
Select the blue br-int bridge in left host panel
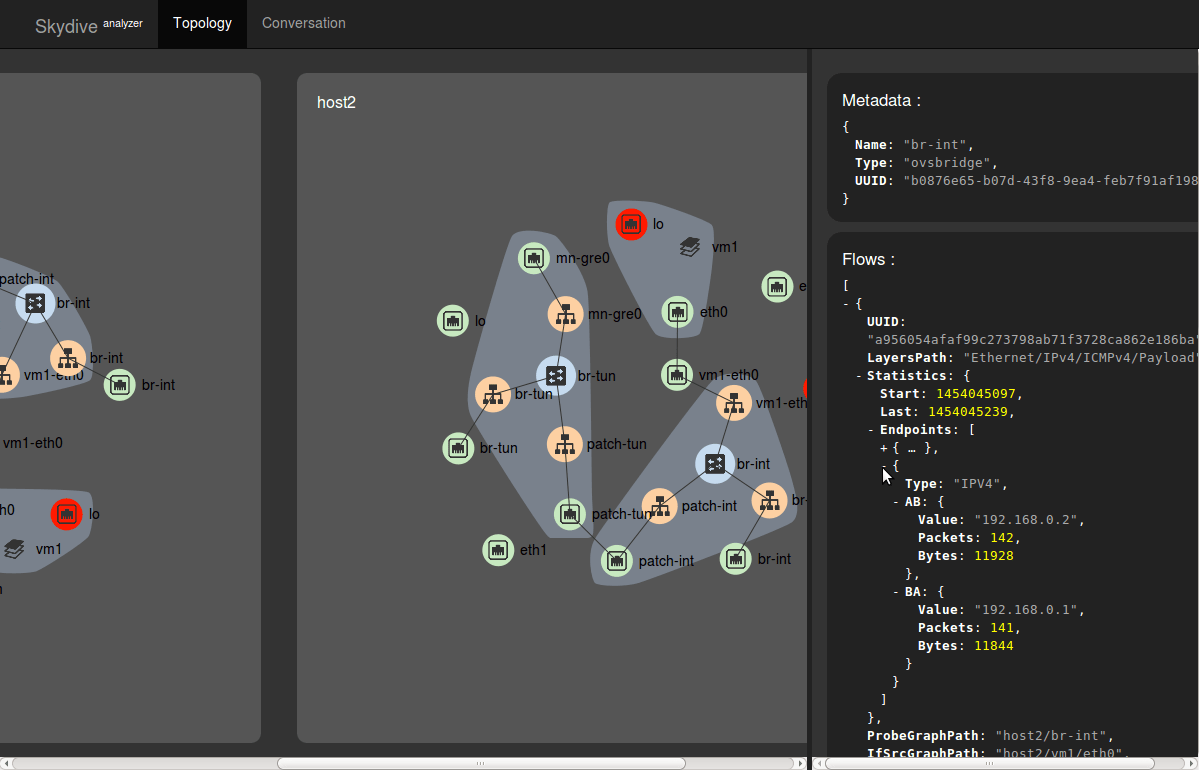[x=35, y=303]
